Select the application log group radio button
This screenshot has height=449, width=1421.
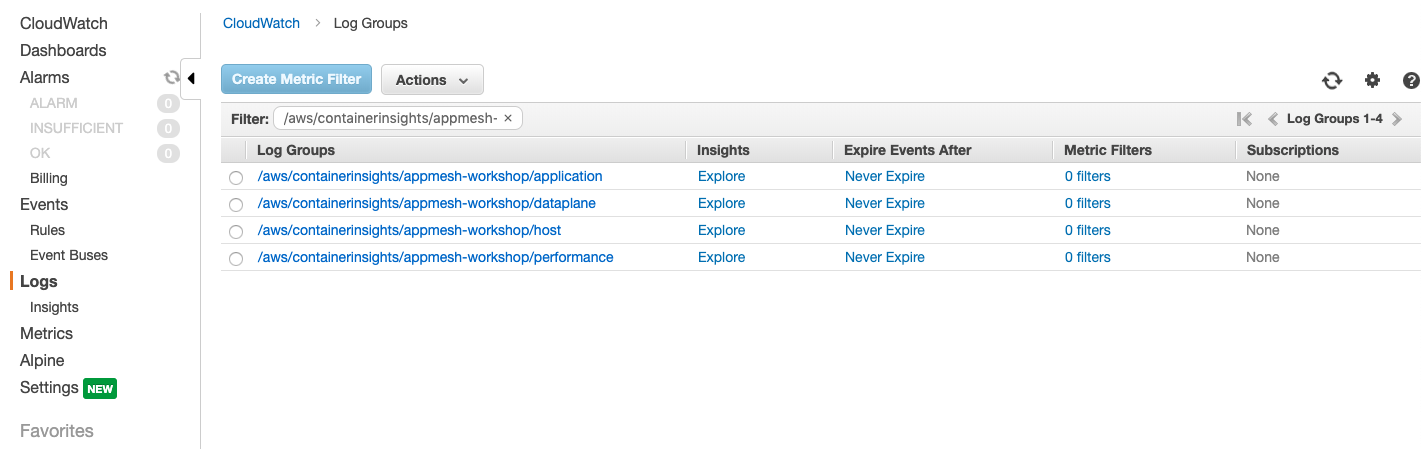pyautogui.click(x=236, y=178)
